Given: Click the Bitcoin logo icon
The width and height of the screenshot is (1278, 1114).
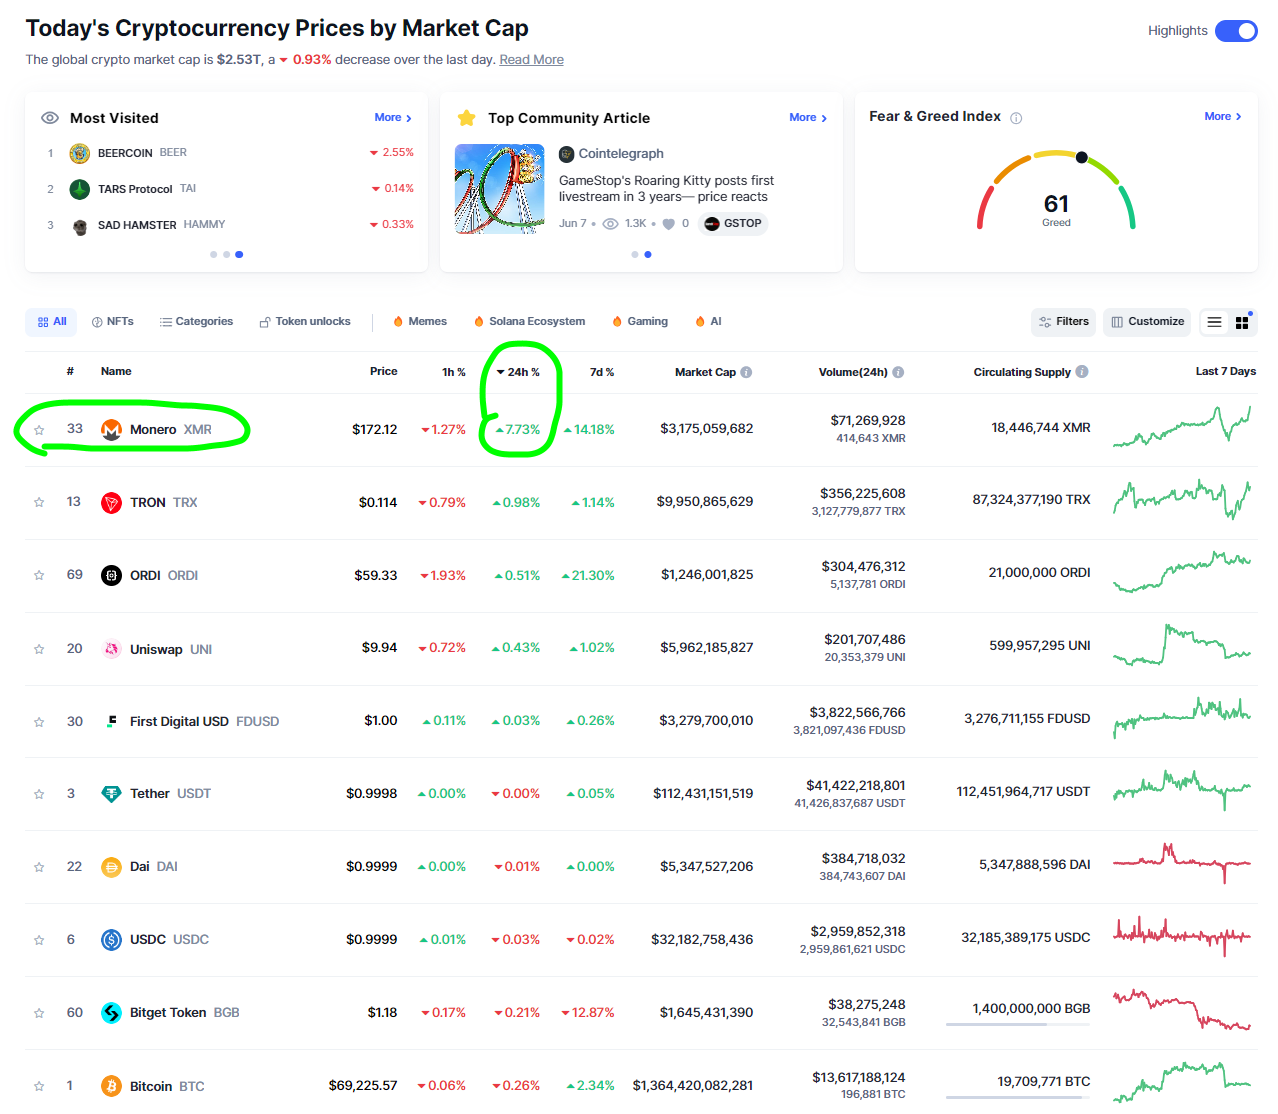Looking at the screenshot, I should coord(112,1086).
